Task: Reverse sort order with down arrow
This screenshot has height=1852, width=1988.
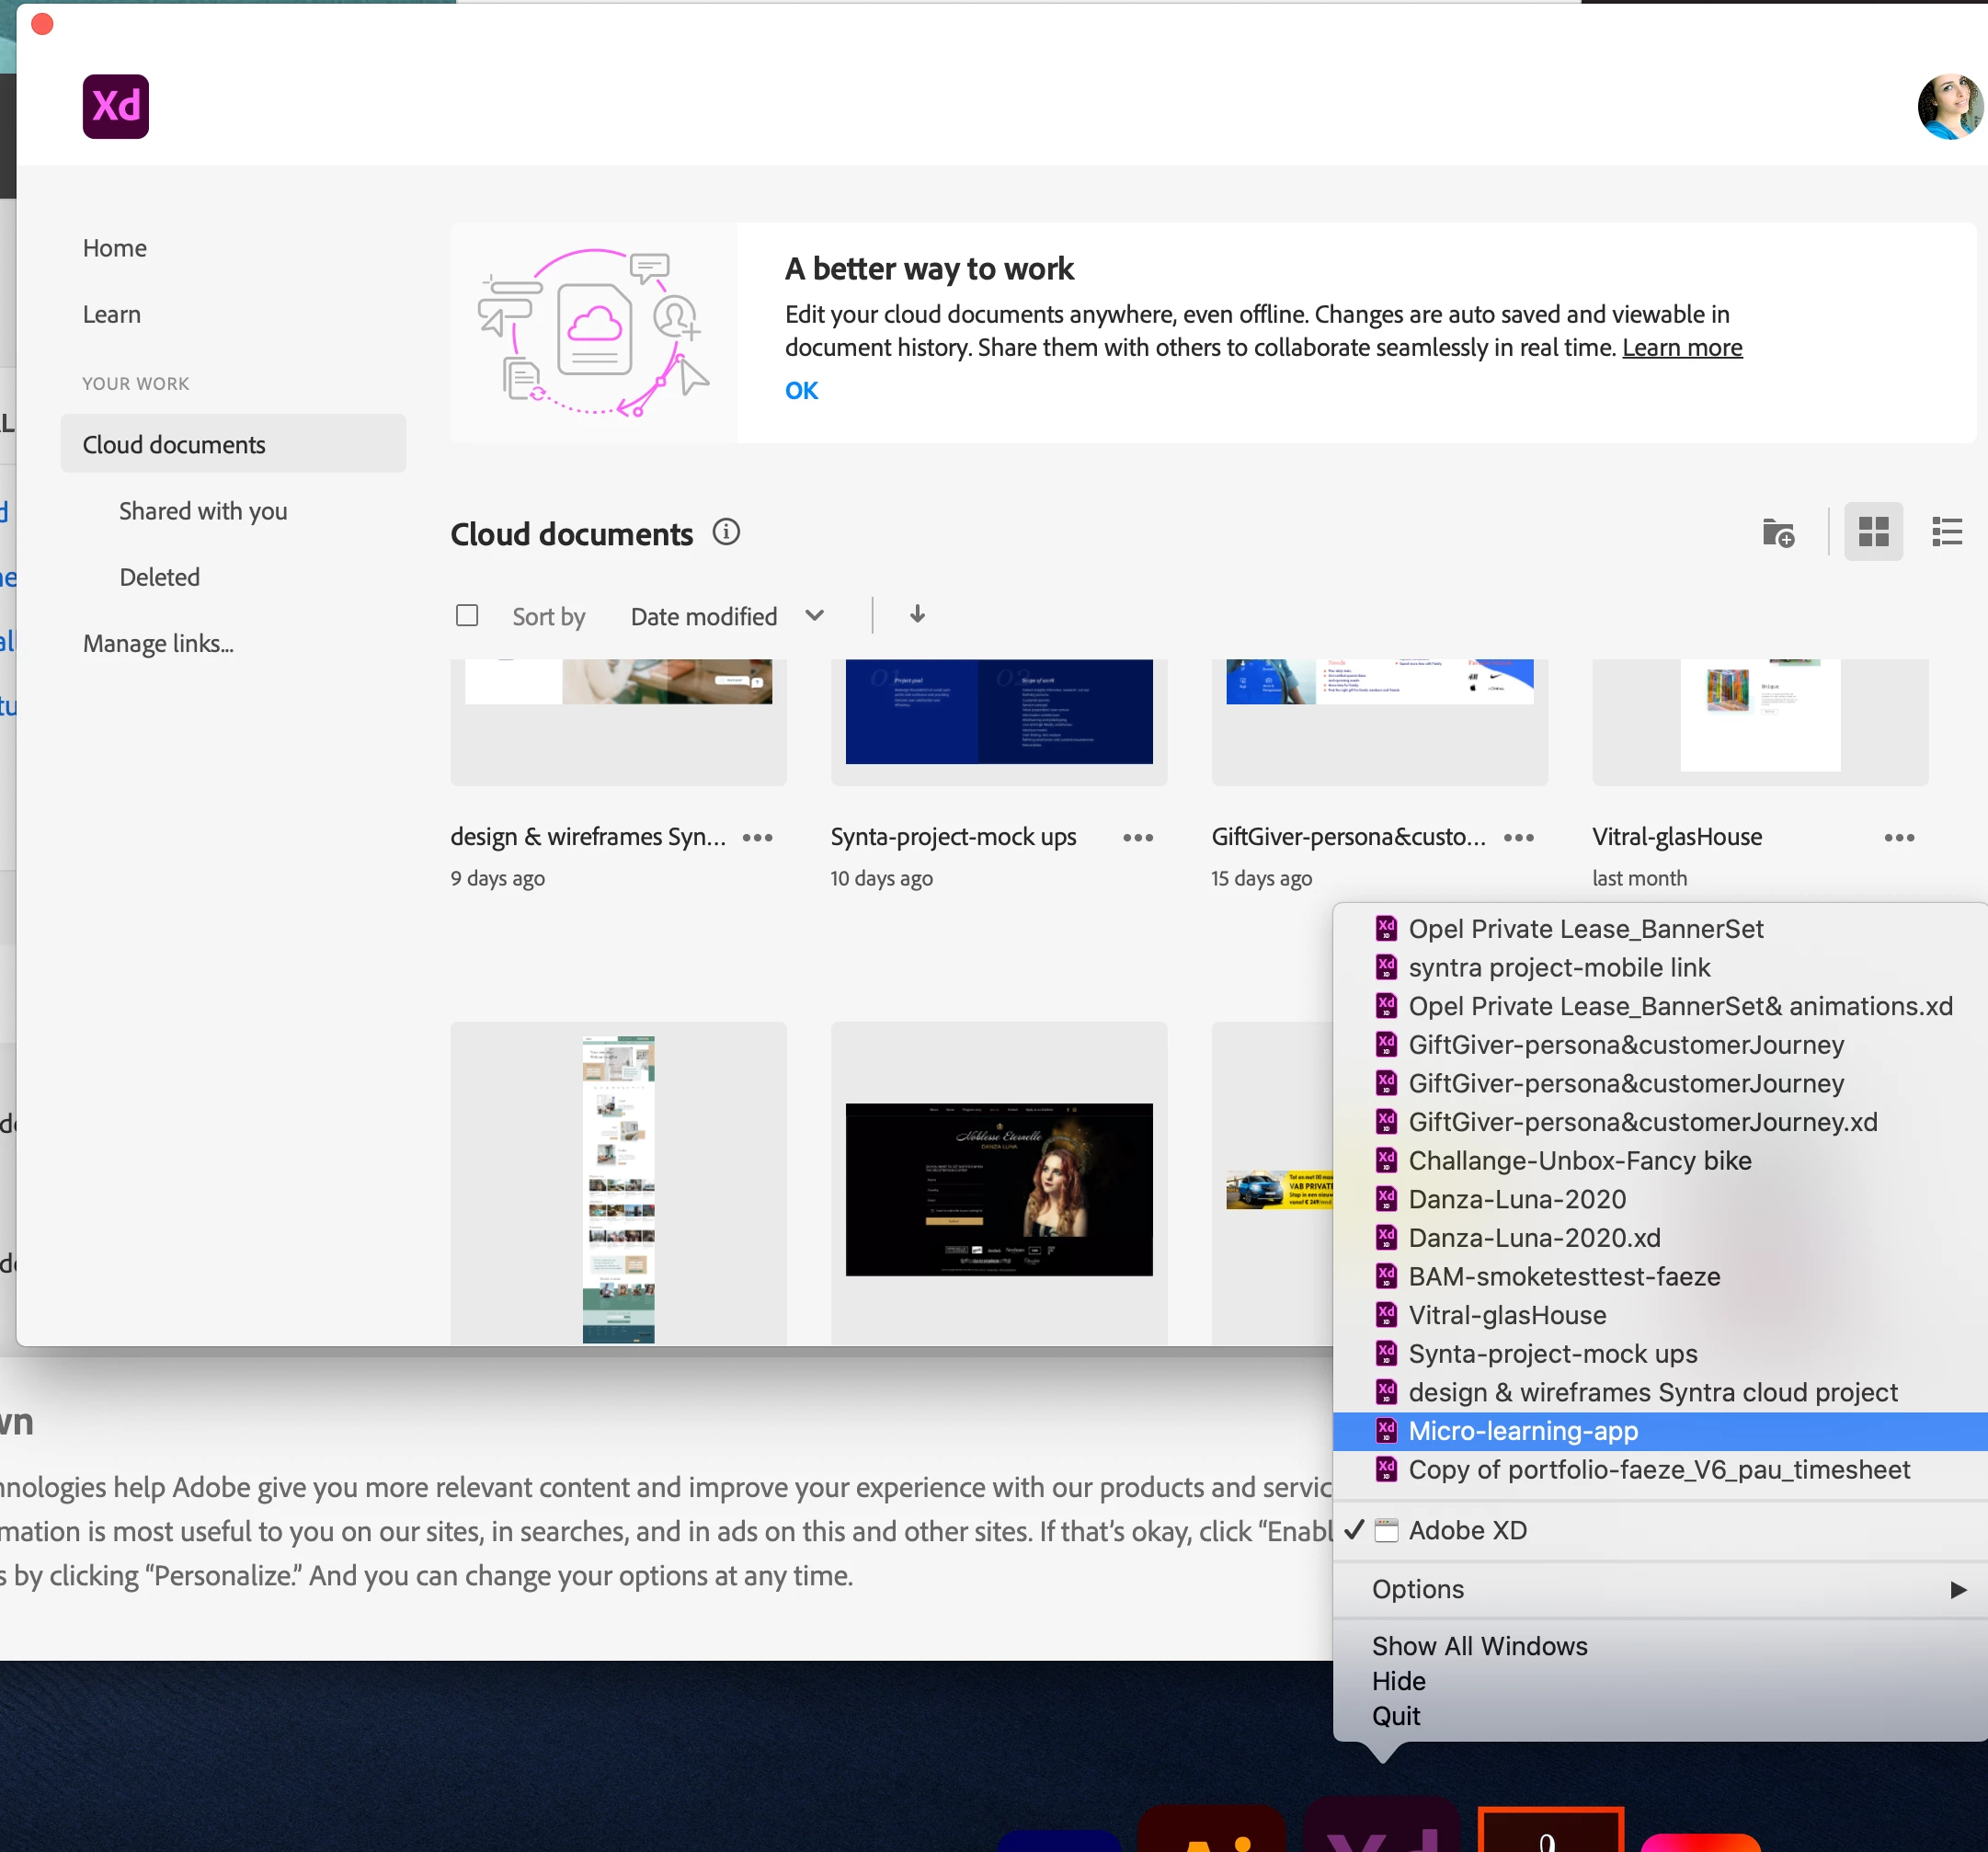Action: 917,615
